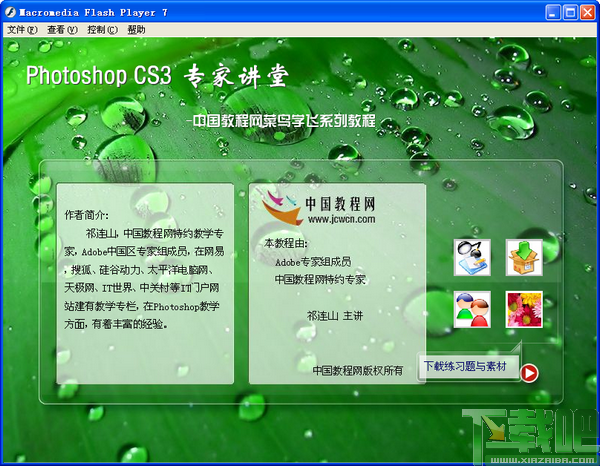The width and height of the screenshot is (600, 466).
Task: Click the Adobe专家组成员 text line
Action: point(313,262)
